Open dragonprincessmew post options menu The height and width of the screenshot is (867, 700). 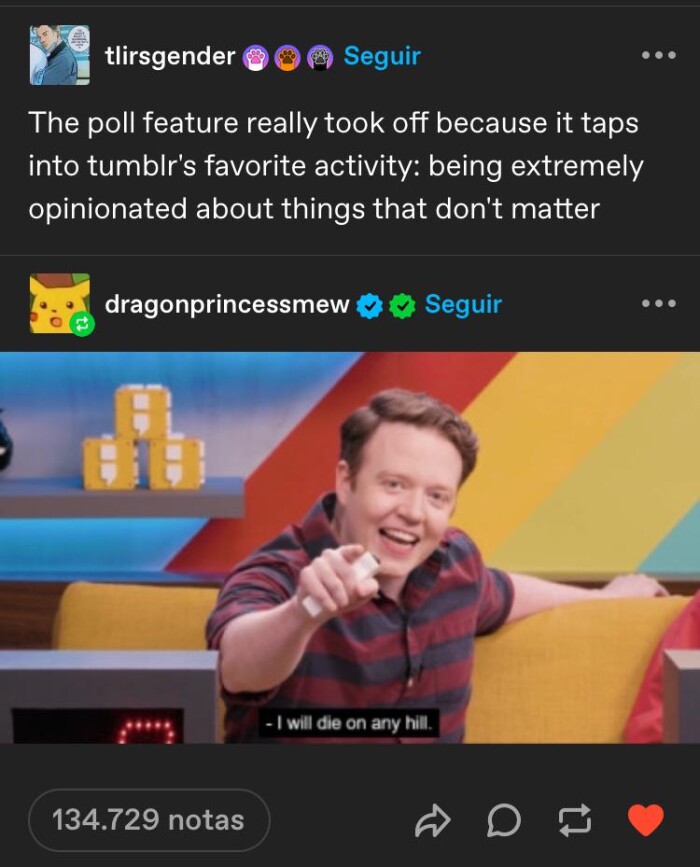pyautogui.click(x=659, y=304)
